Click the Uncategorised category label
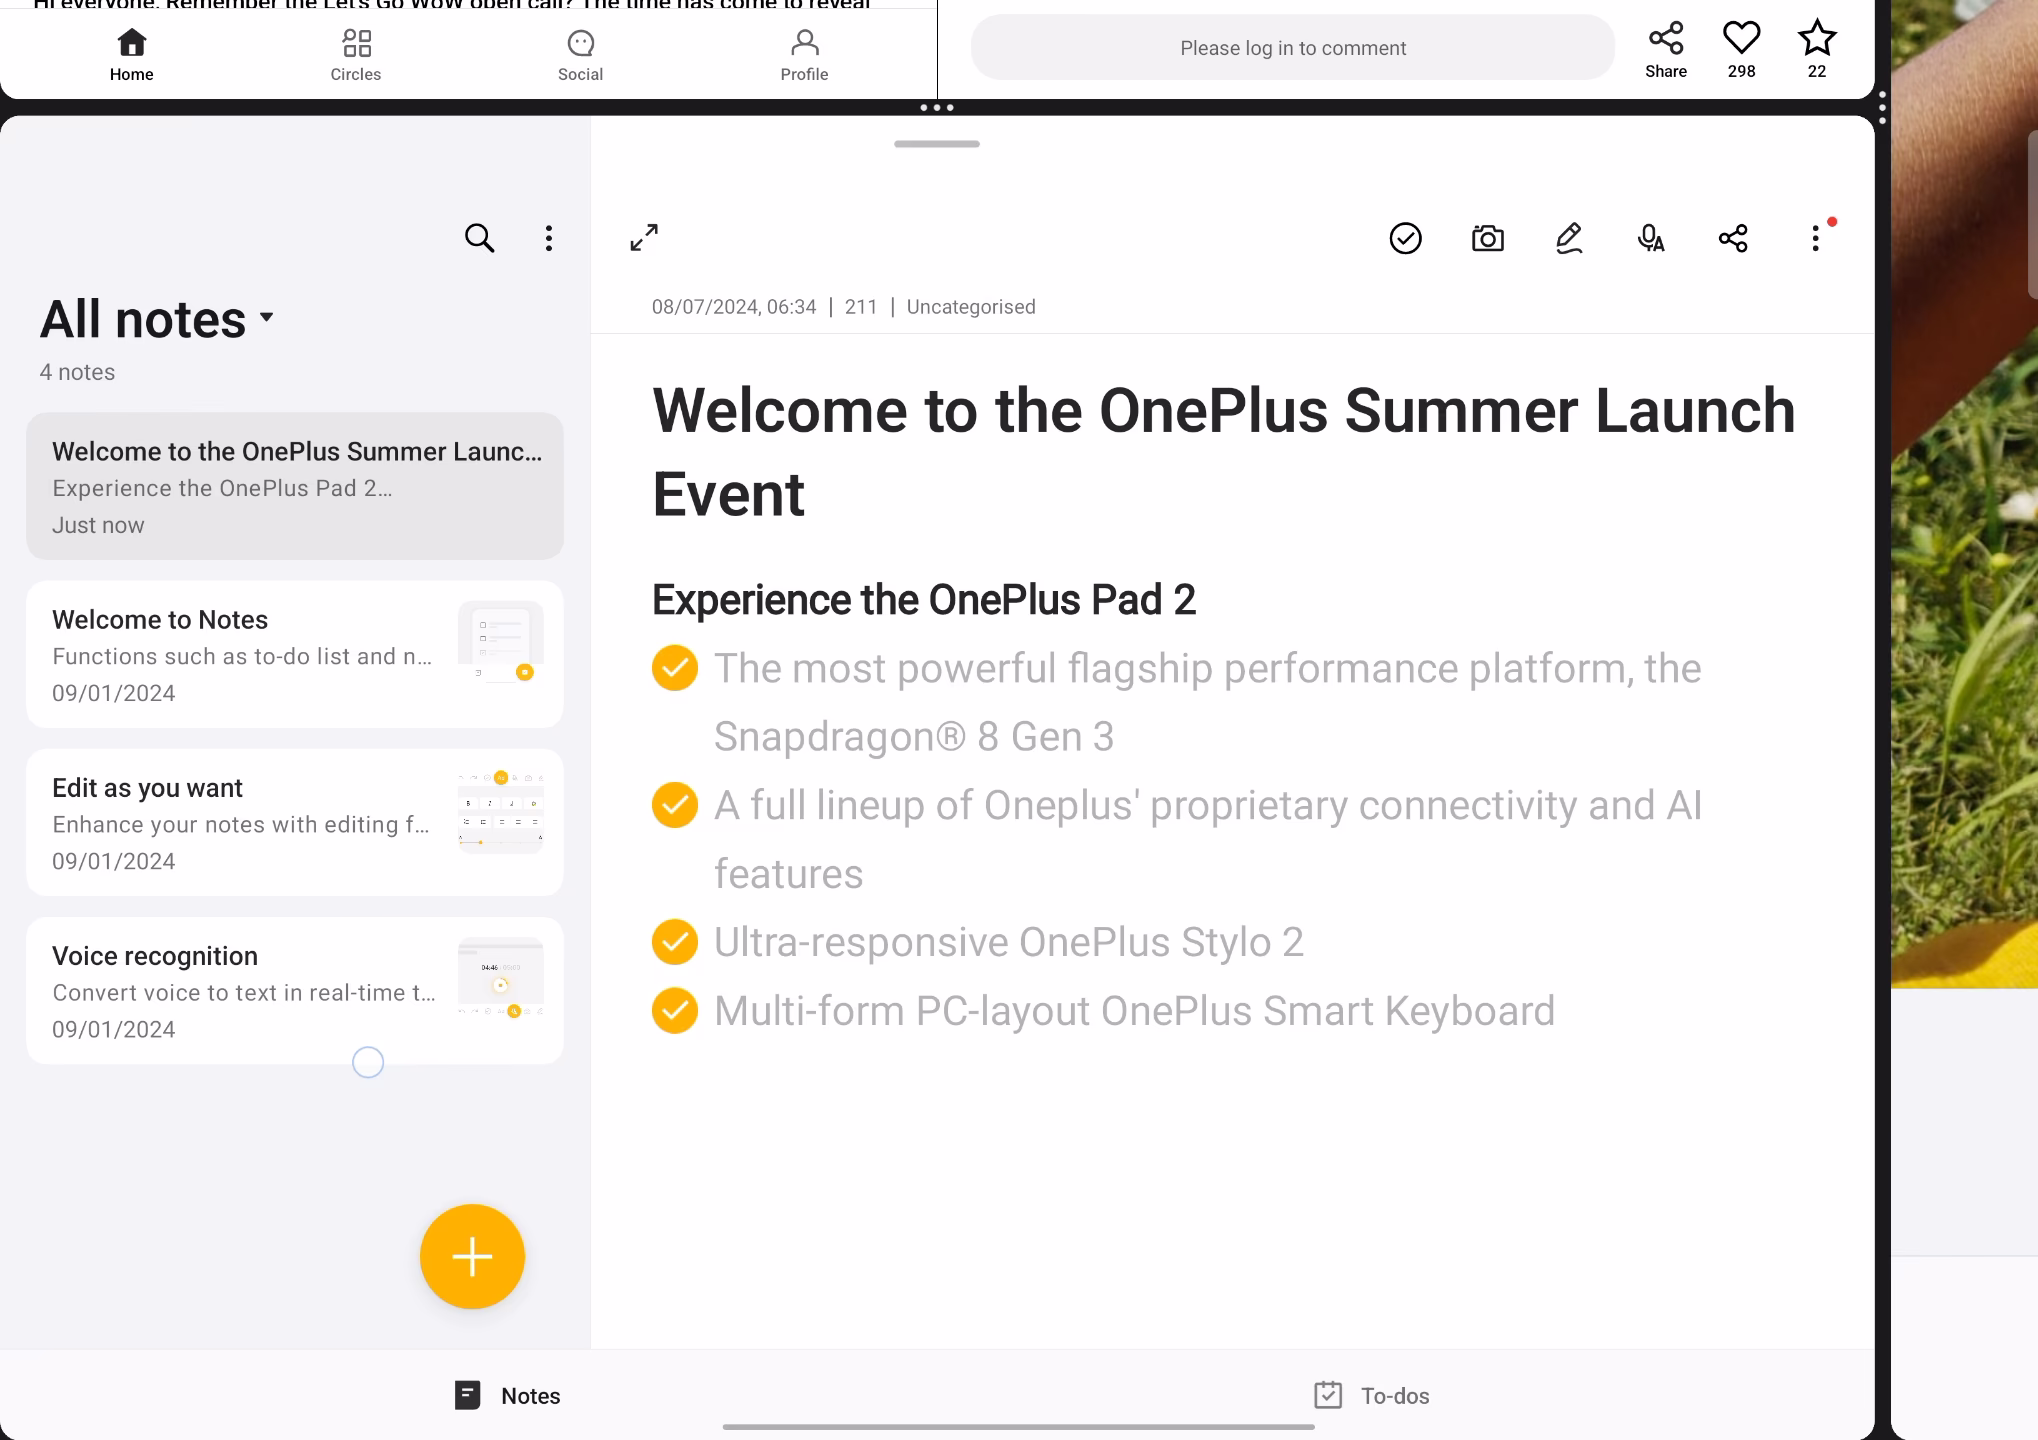 (970, 307)
